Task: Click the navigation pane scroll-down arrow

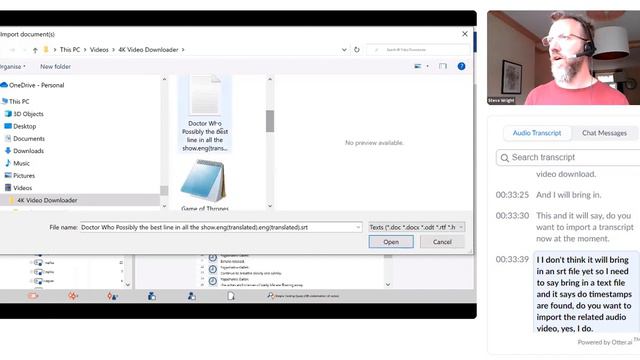Action: point(164,206)
